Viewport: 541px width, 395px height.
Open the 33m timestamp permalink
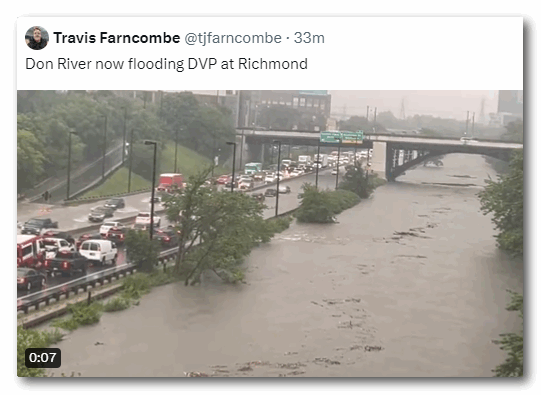tap(309, 38)
